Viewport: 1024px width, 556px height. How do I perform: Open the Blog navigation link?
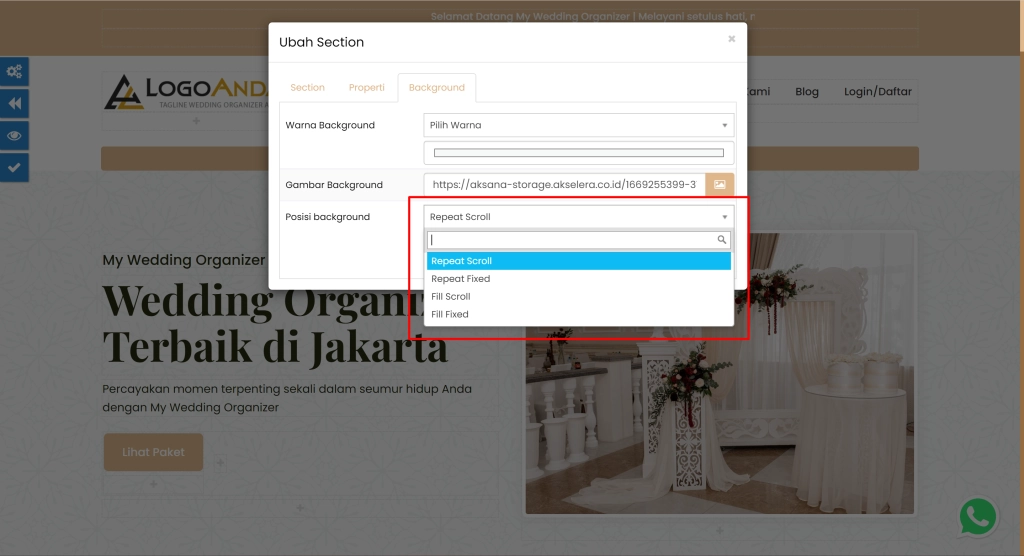806,92
